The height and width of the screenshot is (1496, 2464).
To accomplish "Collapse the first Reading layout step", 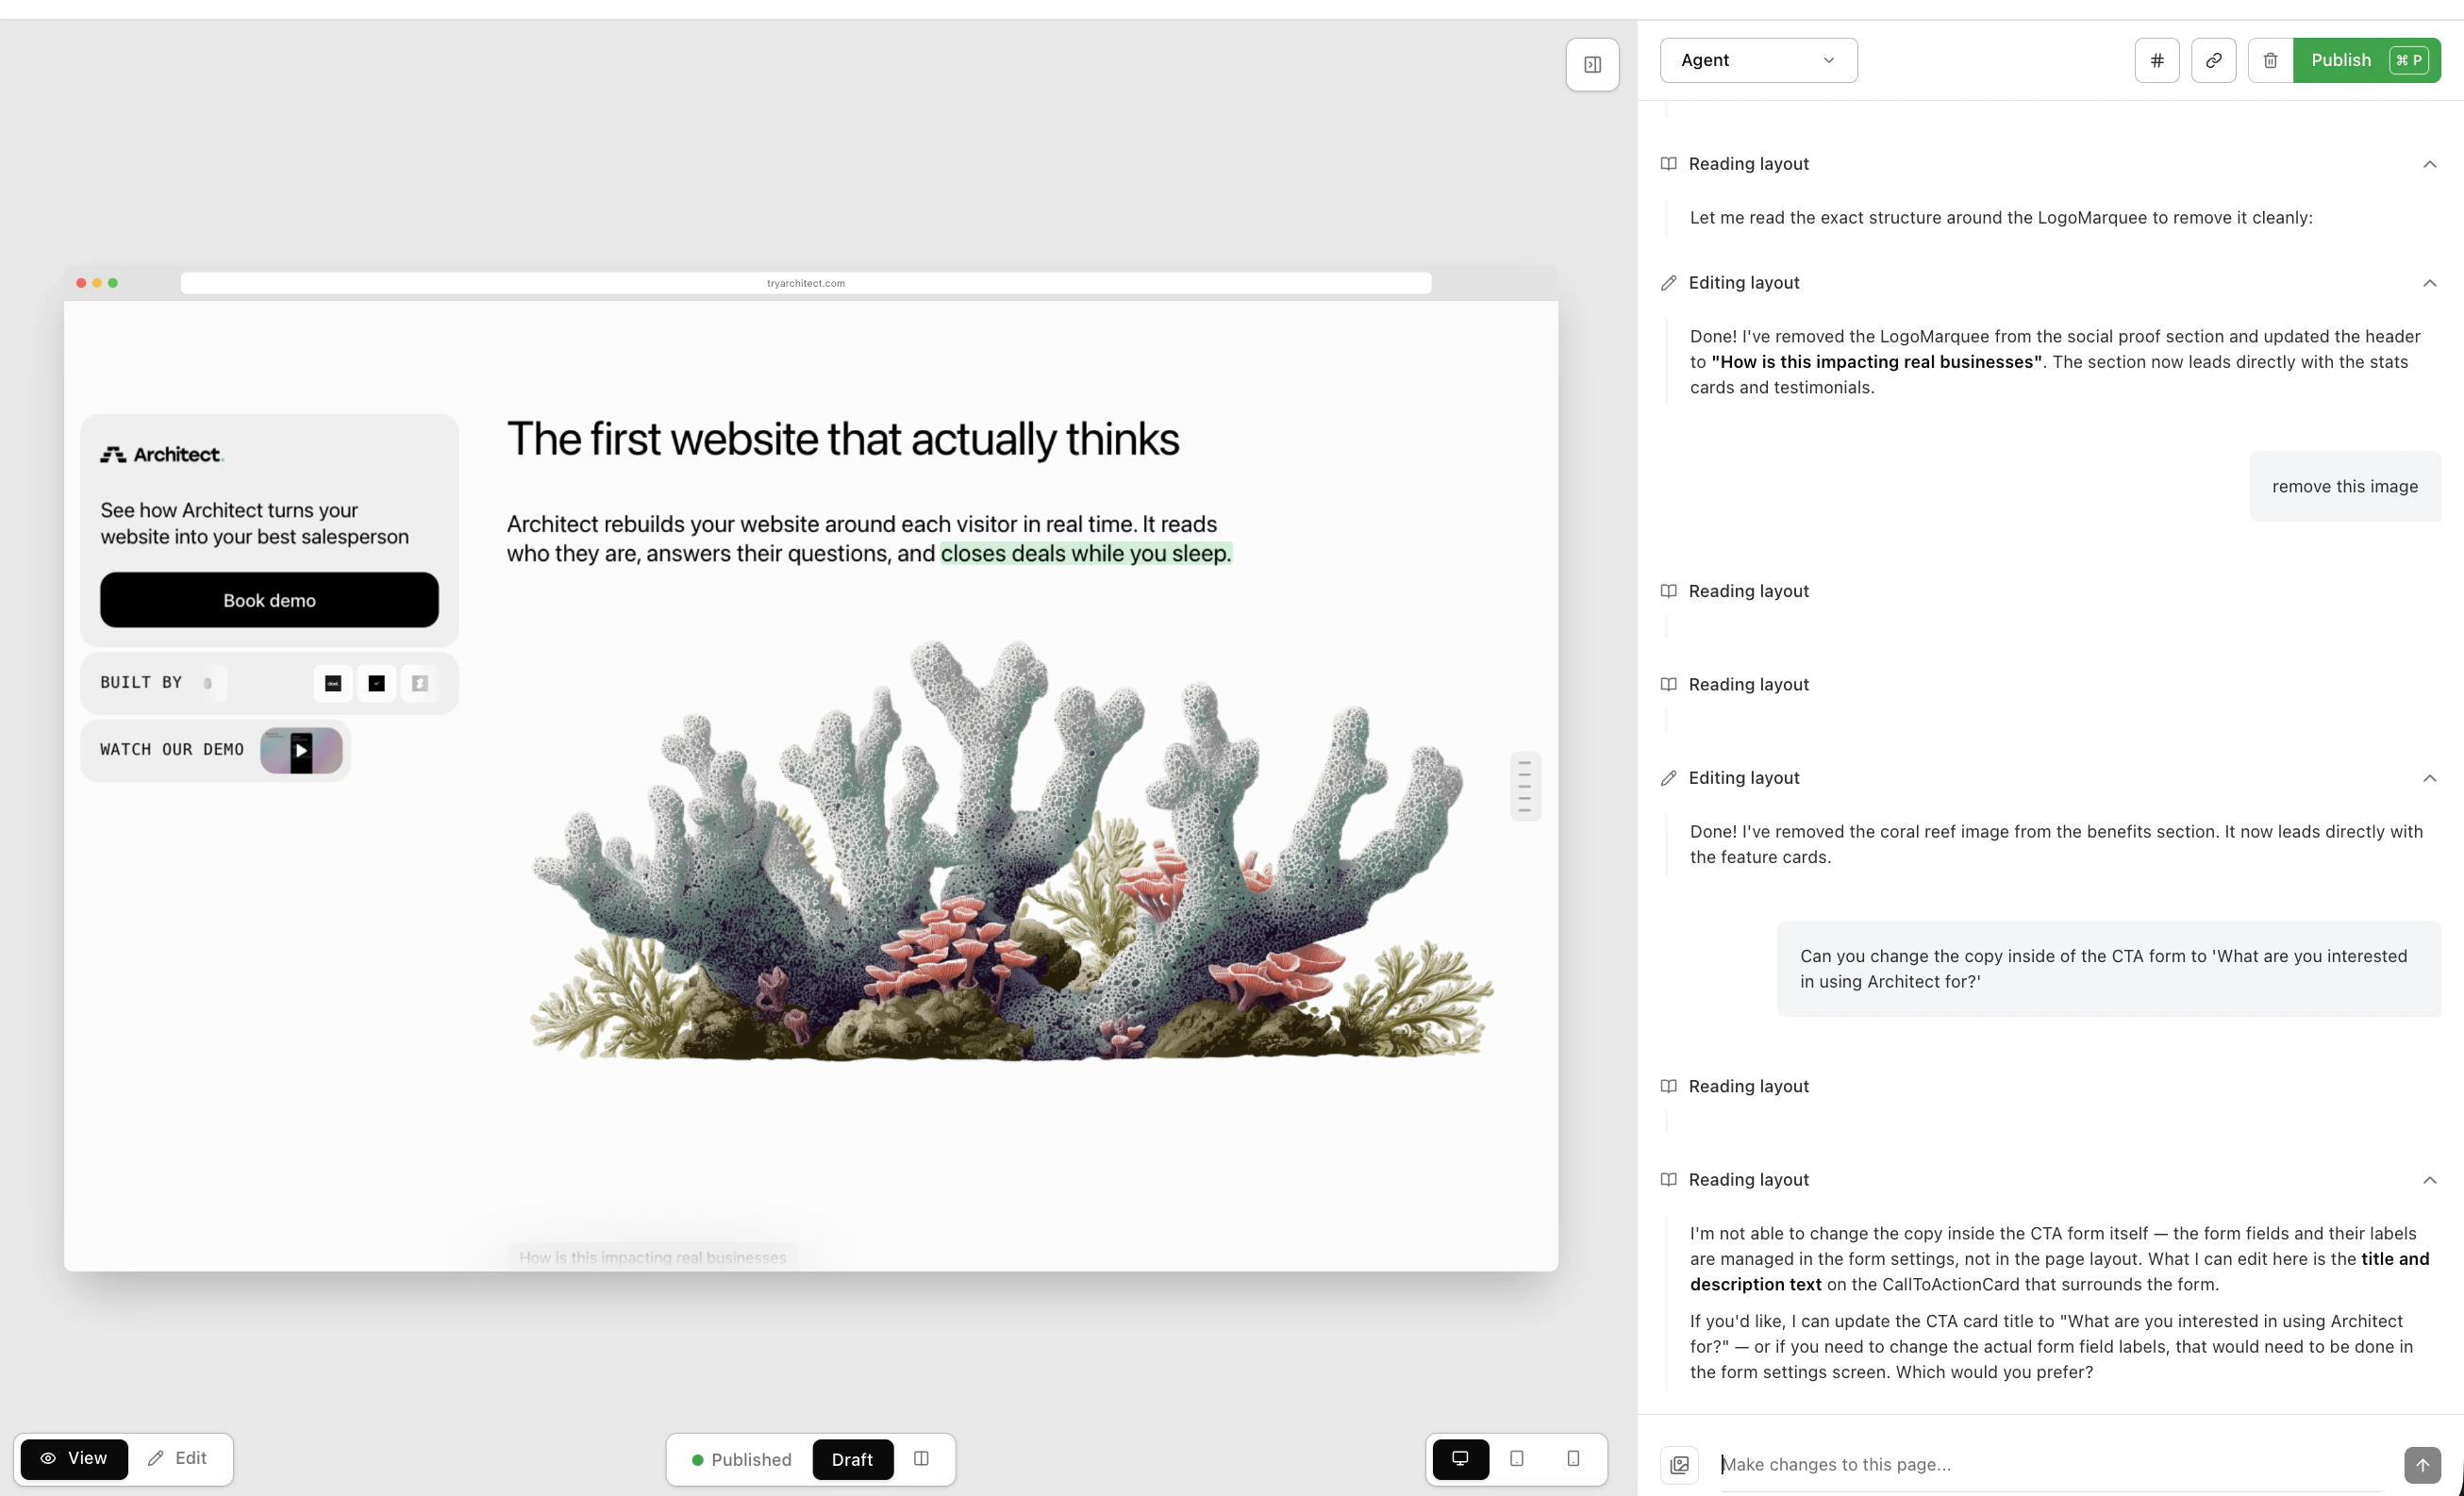I will (2430, 164).
